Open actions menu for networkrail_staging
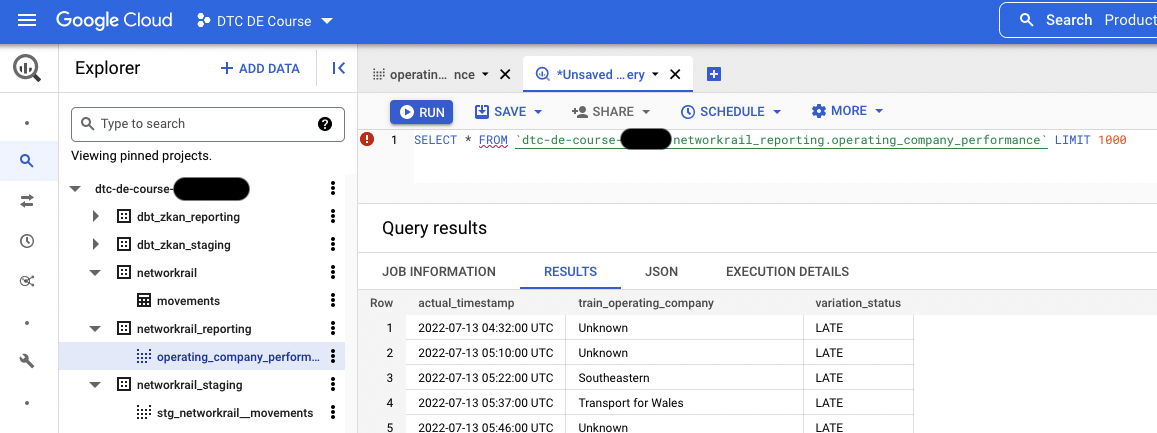The height and width of the screenshot is (433, 1157). click(333, 385)
